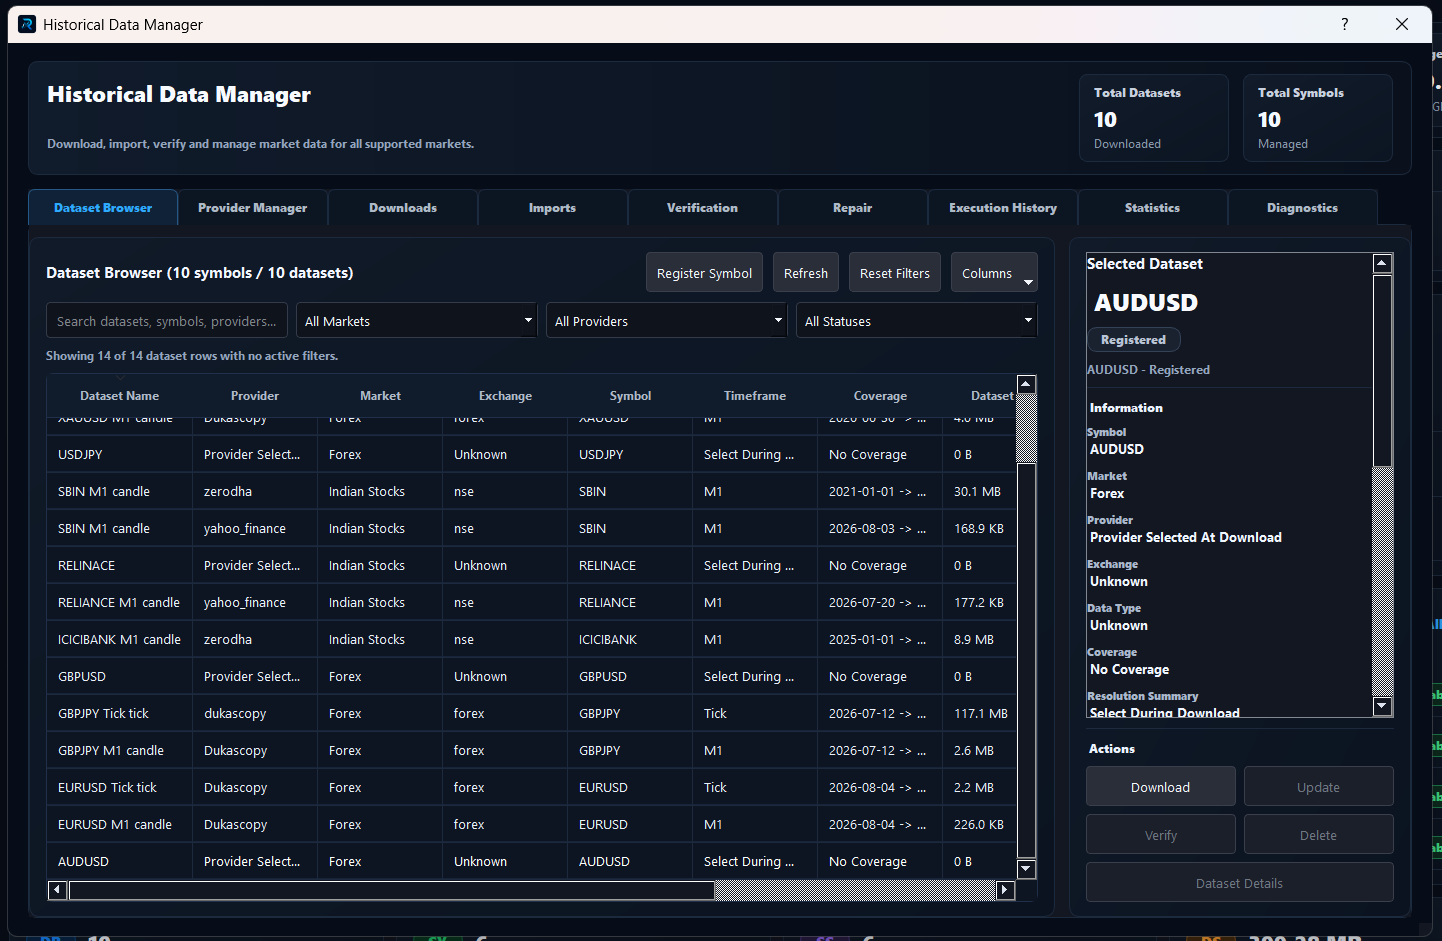Click the Total Datasets summary card
The image size is (1442, 941).
pos(1154,118)
